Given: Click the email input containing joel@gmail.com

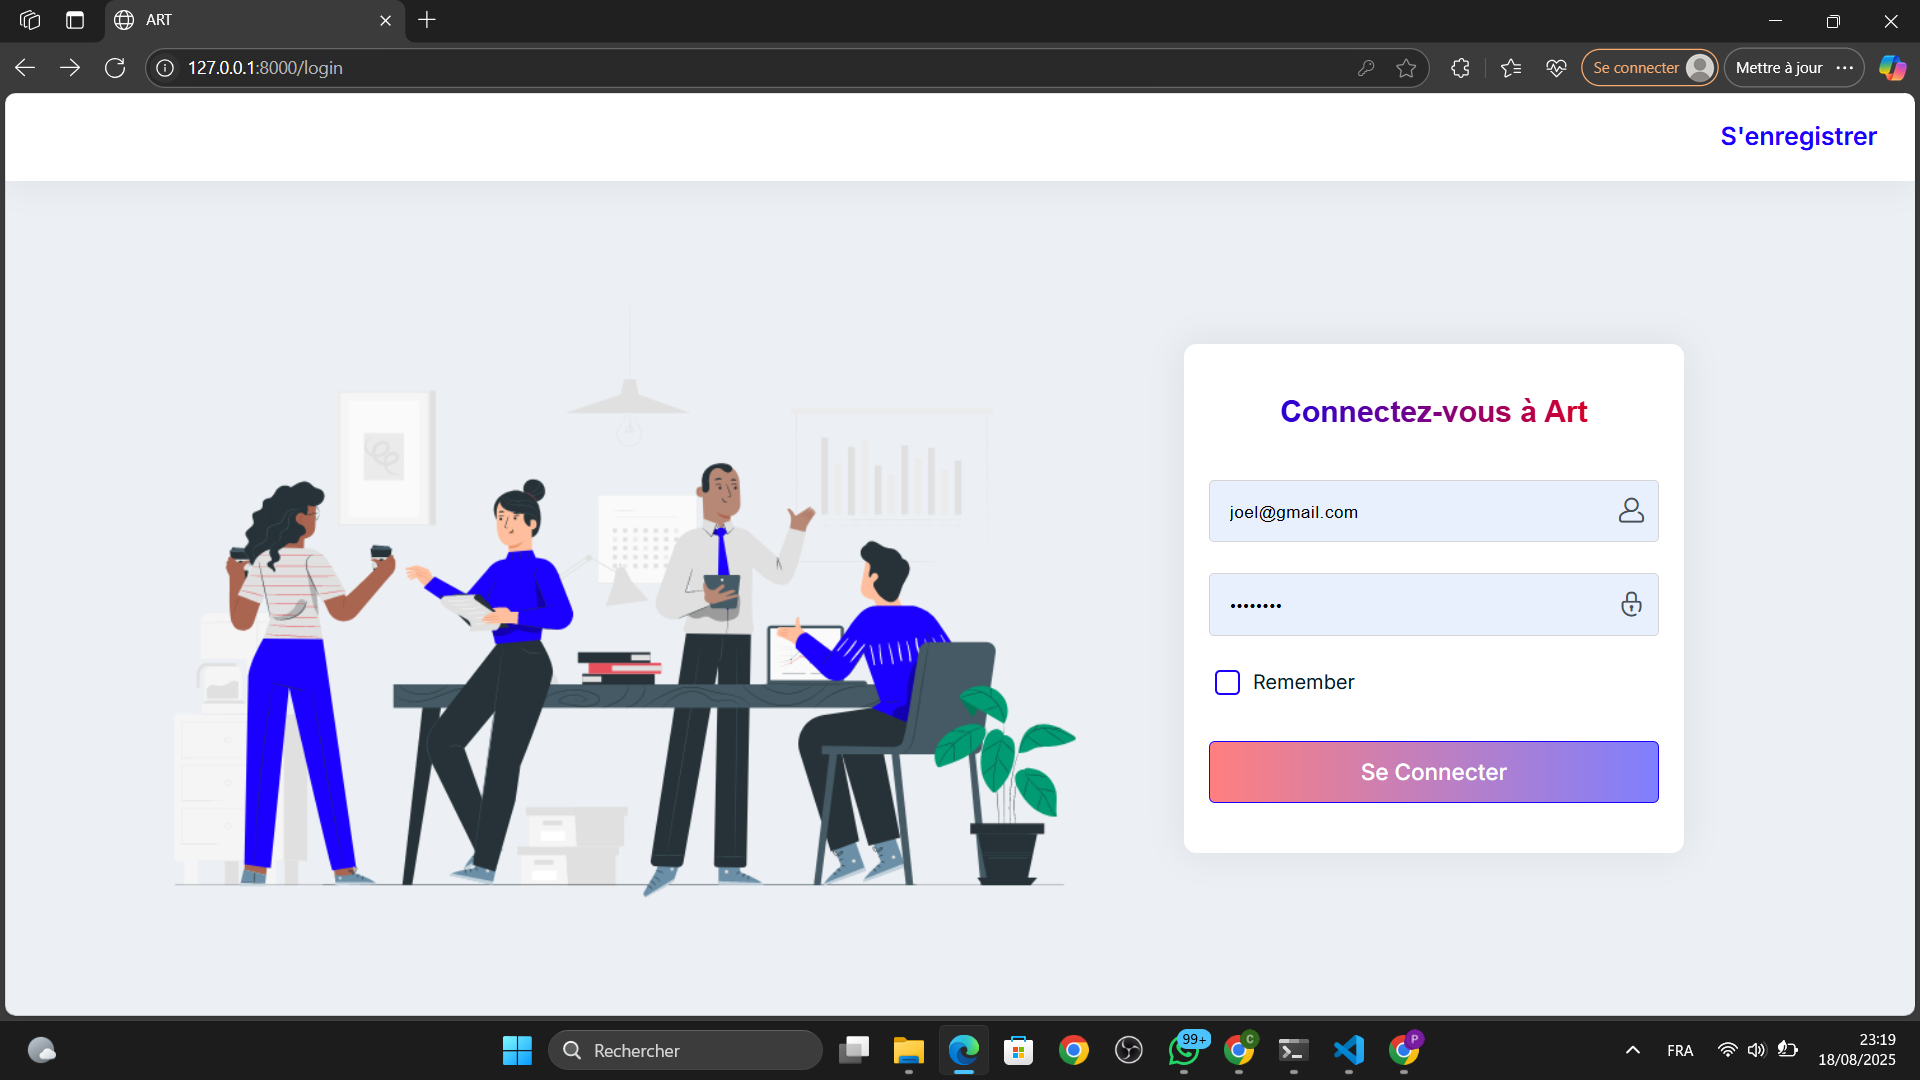Looking at the screenshot, I should 1400,512.
